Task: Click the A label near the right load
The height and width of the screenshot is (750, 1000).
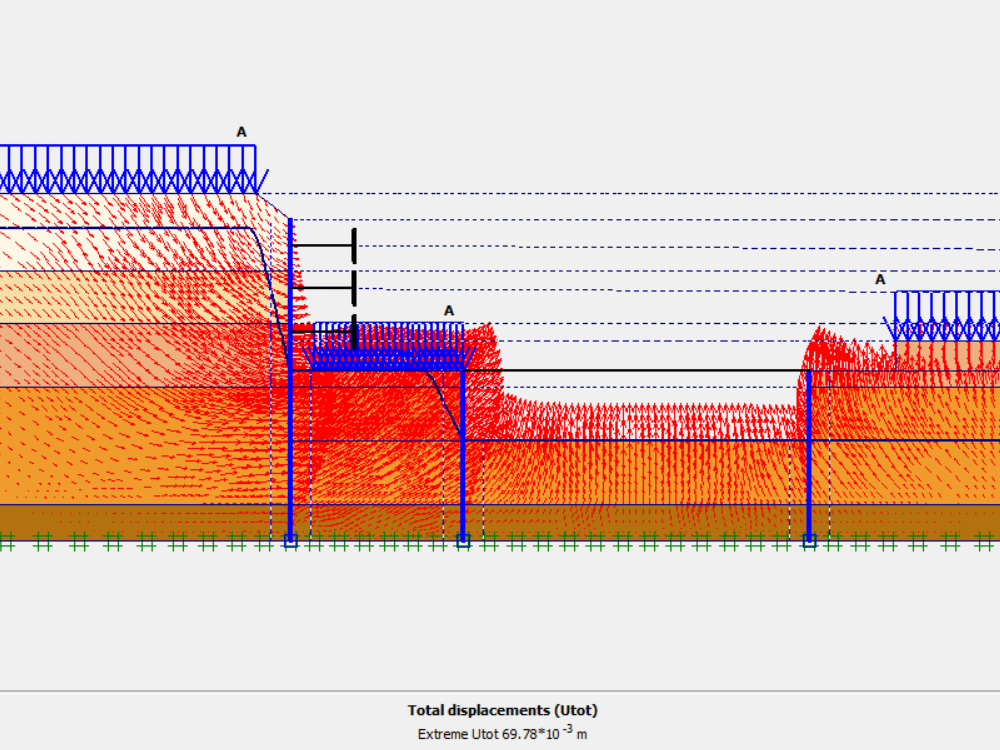Action: coord(880,279)
